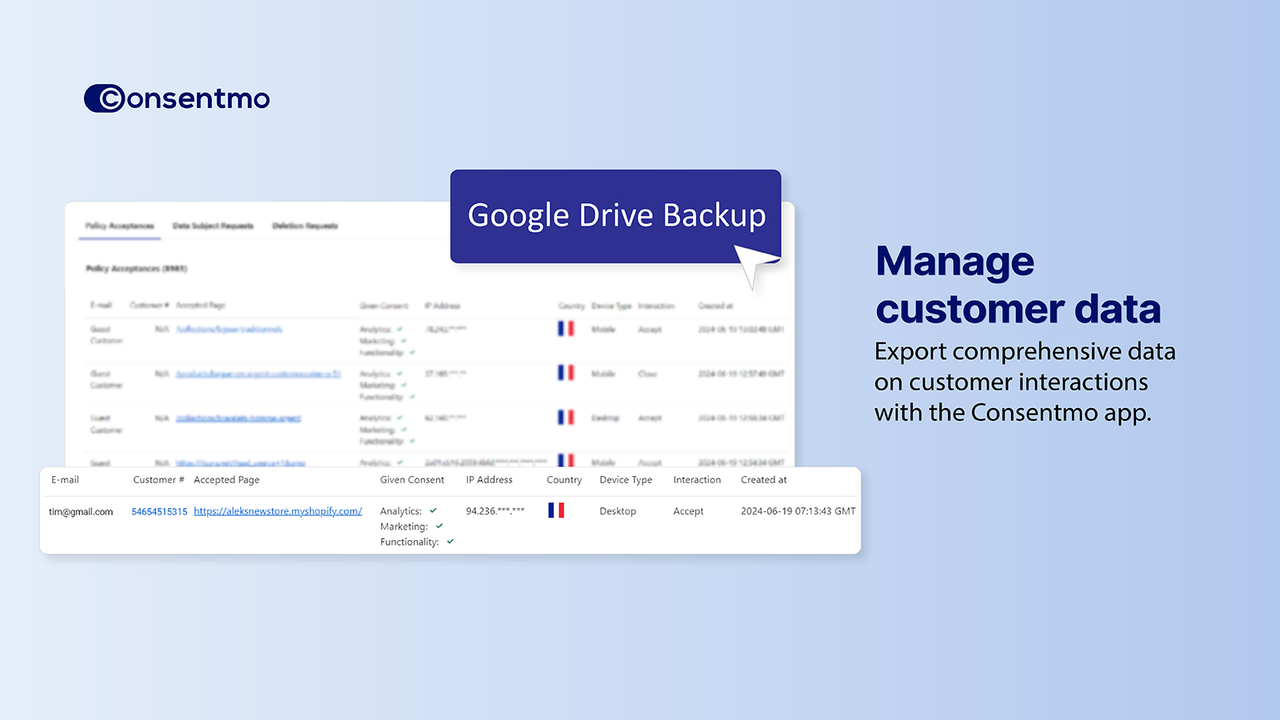The width and height of the screenshot is (1280, 720).
Task: Switch to the Deletion Requests tab
Action: pyautogui.click(x=305, y=225)
